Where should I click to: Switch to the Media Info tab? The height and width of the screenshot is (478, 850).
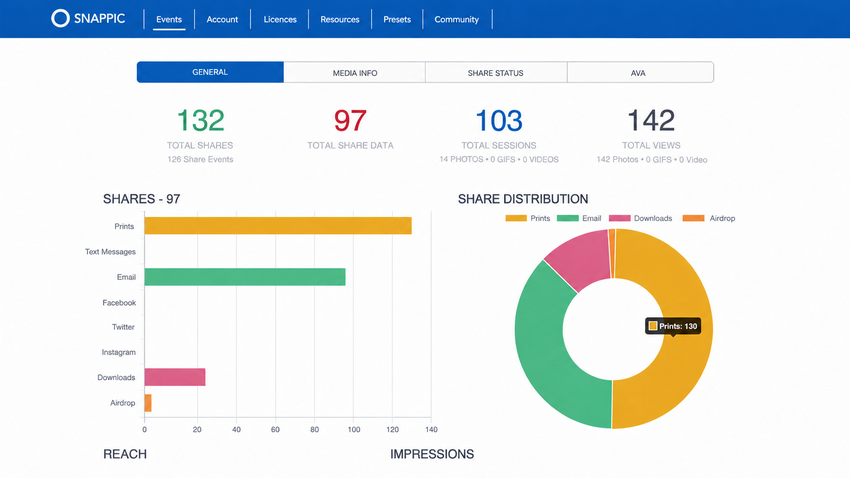[x=355, y=73]
